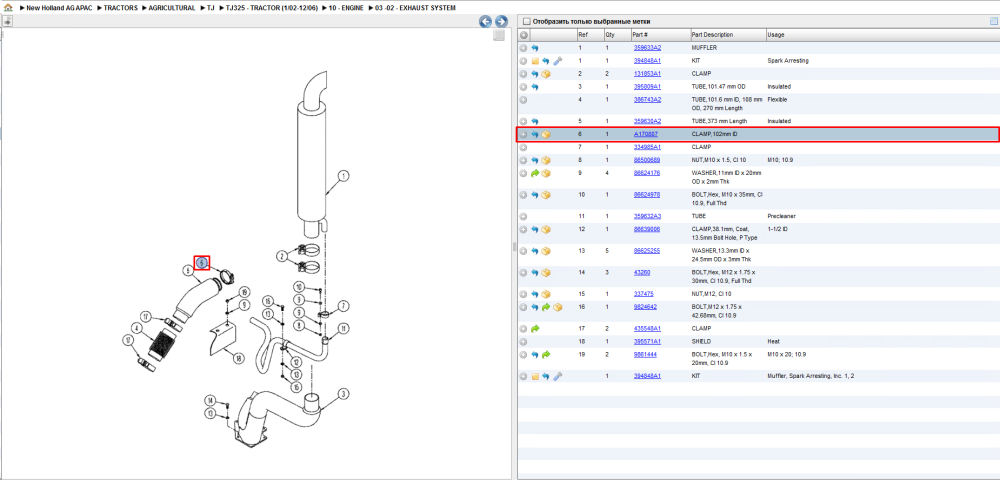Image resolution: width=1000 pixels, height=480 pixels.
Task: Click the gray add circle on the MUFFLER row
Action: click(524, 48)
